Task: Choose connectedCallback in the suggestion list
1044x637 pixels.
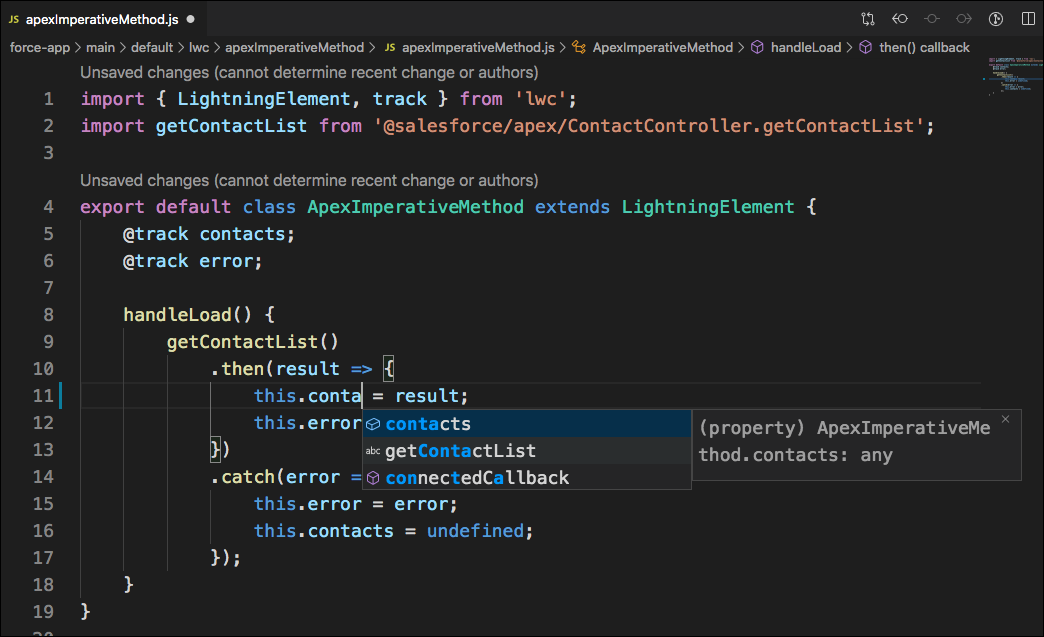Action: [527, 477]
